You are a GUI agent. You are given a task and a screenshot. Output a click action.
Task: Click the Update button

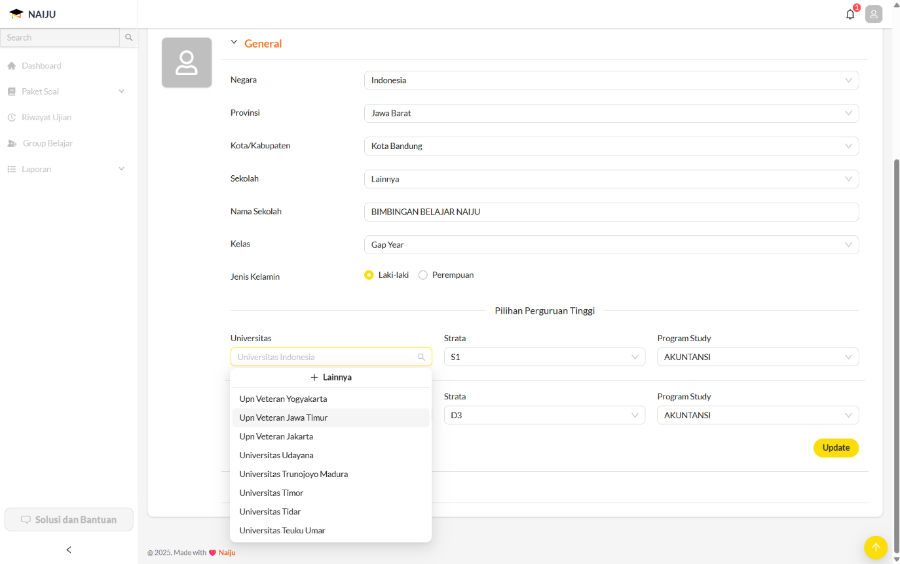coord(836,448)
